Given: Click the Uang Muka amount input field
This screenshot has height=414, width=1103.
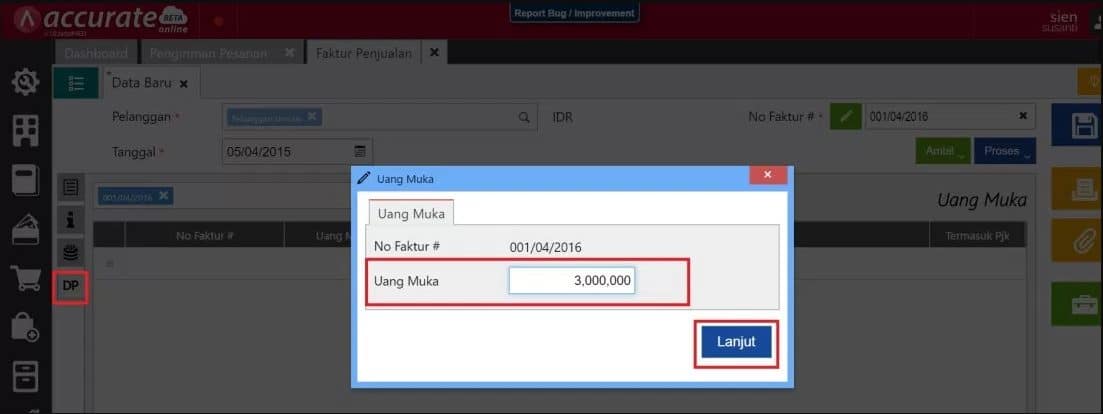Looking at the screenshot, I should (572, 281).
